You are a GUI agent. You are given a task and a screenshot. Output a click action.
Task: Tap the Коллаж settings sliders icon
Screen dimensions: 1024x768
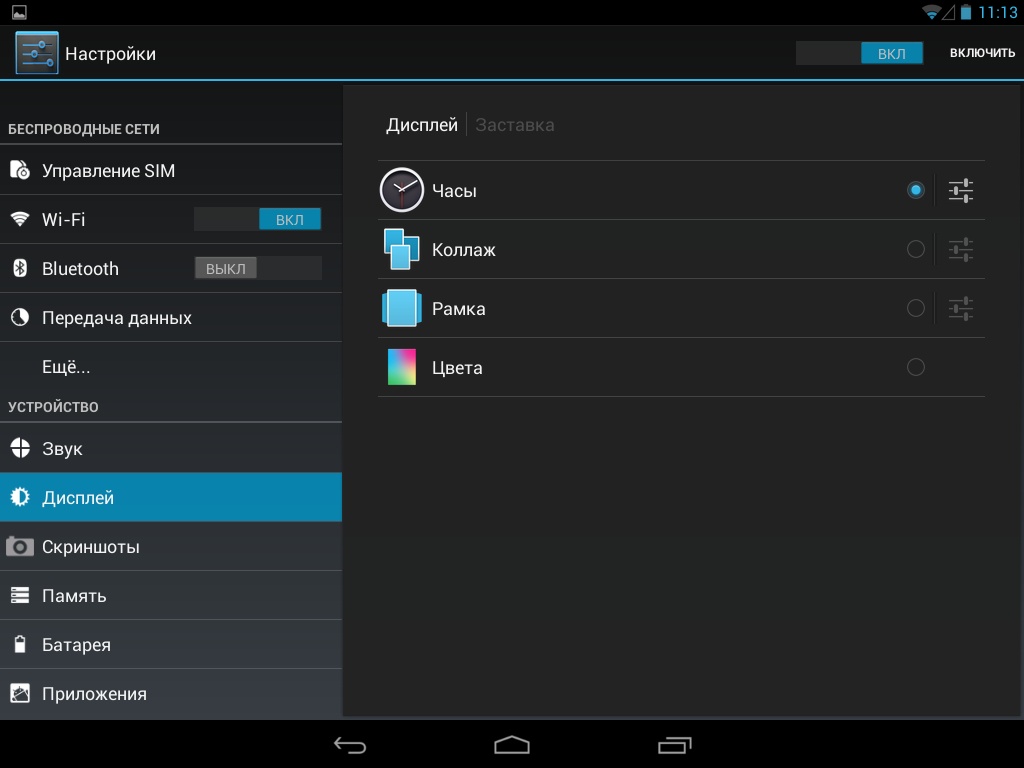coord(960,249)
